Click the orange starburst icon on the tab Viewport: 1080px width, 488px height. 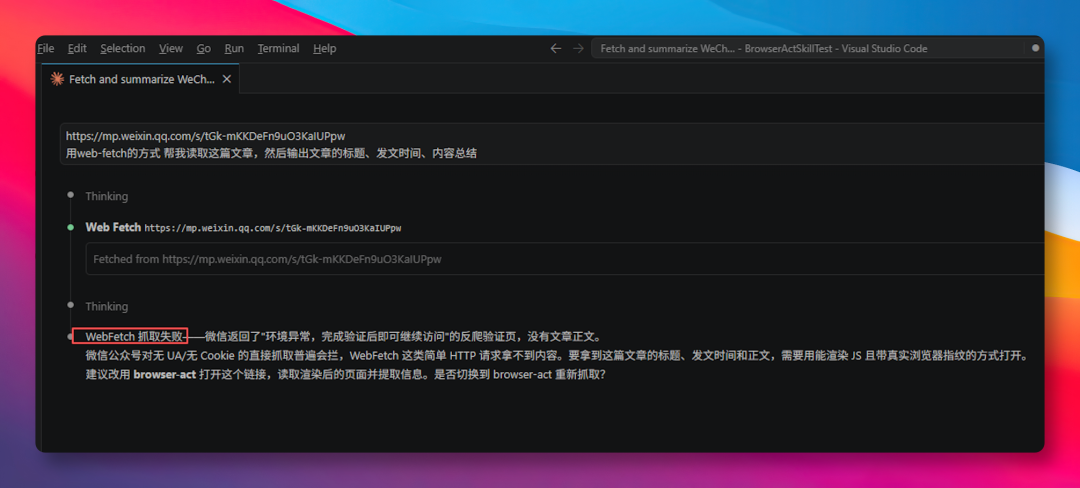click(57, 79)
